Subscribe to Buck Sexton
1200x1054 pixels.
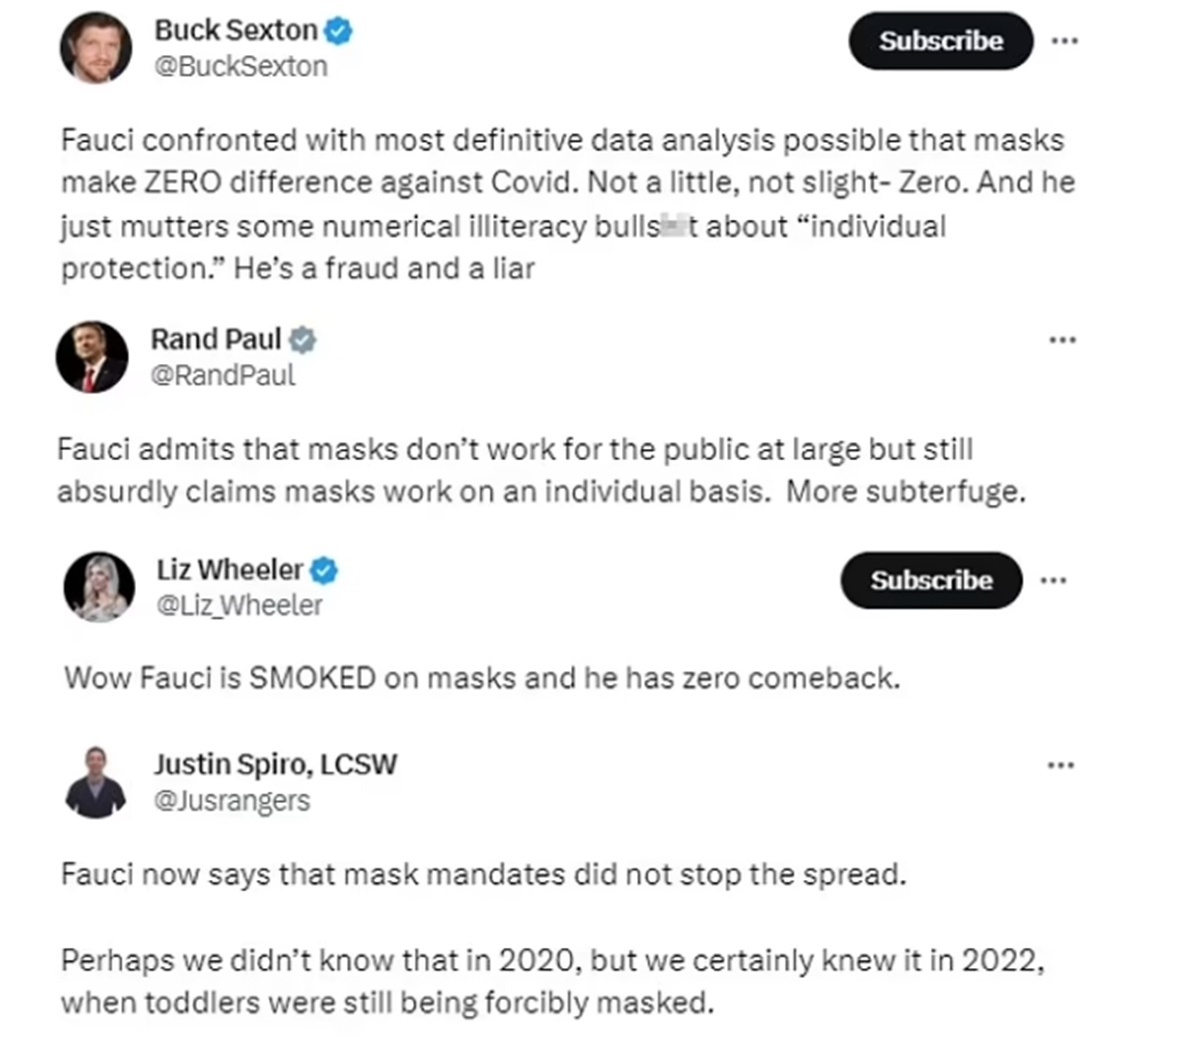pos(940,41)
